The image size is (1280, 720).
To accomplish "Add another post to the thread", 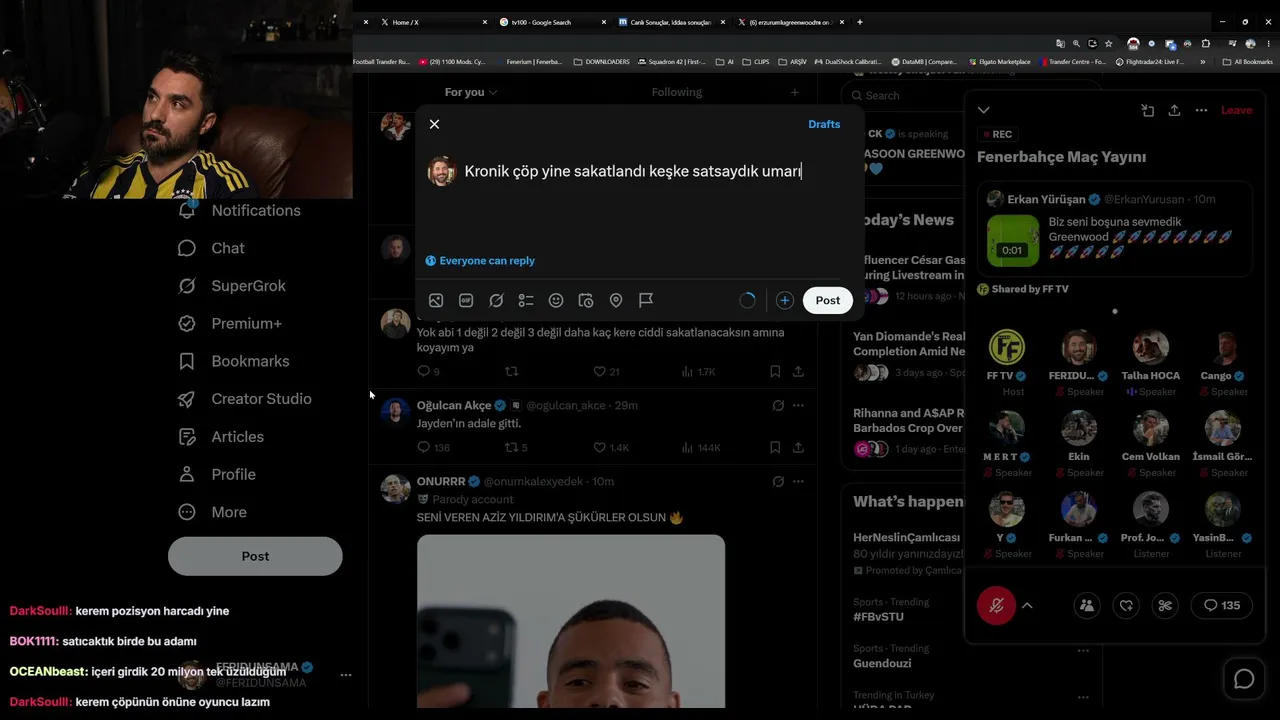I will 785,300.
